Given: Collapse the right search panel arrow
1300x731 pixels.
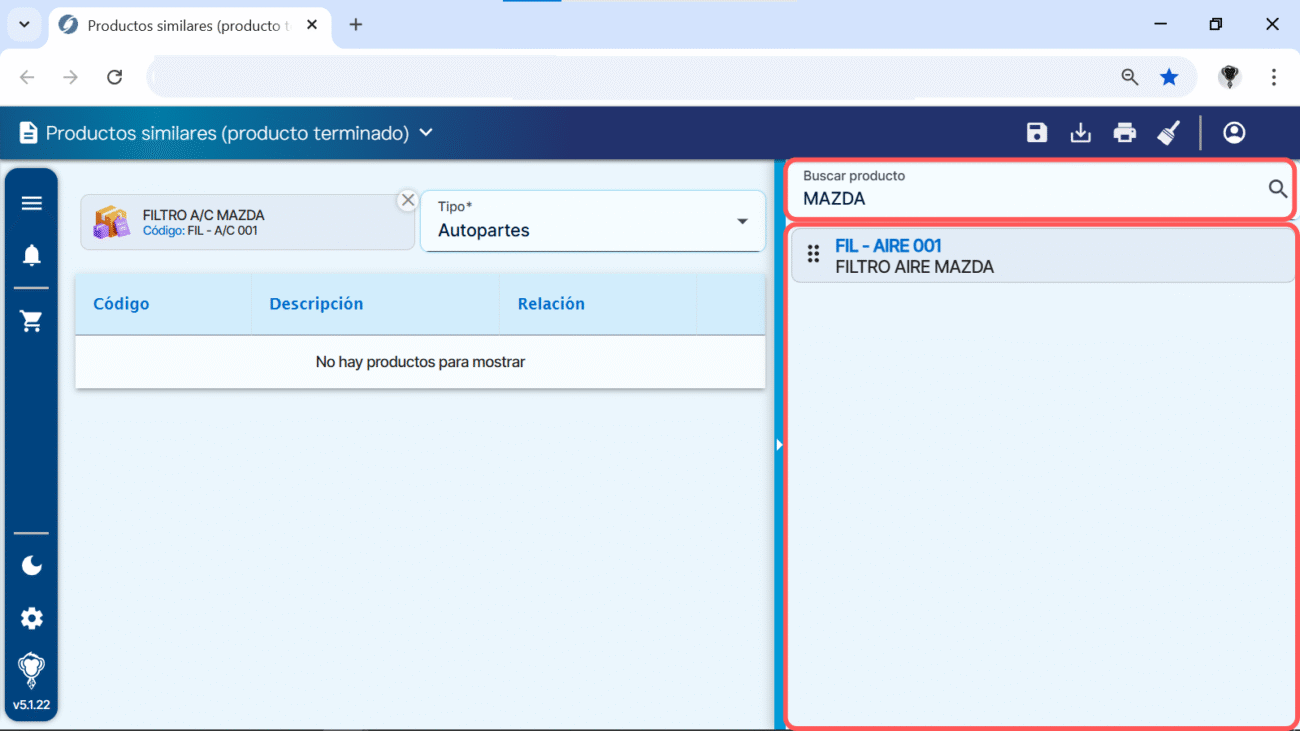Looking at the screenshot, I should (779, 445).
